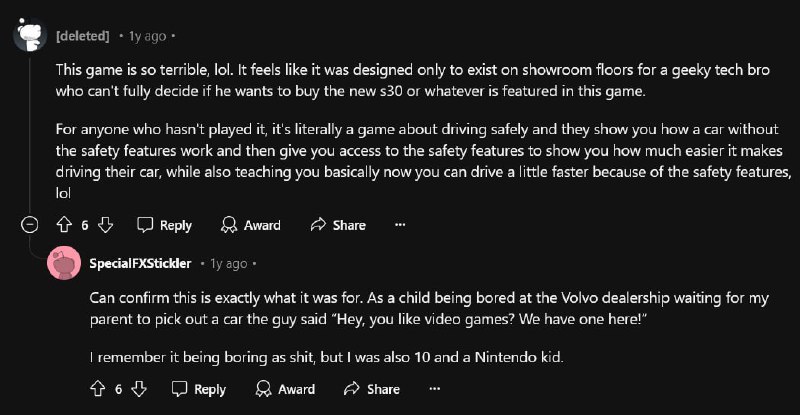This screenshot has width=800, height=415.
Task: Award SpecialFXStickler's reply
Action: 285,389
